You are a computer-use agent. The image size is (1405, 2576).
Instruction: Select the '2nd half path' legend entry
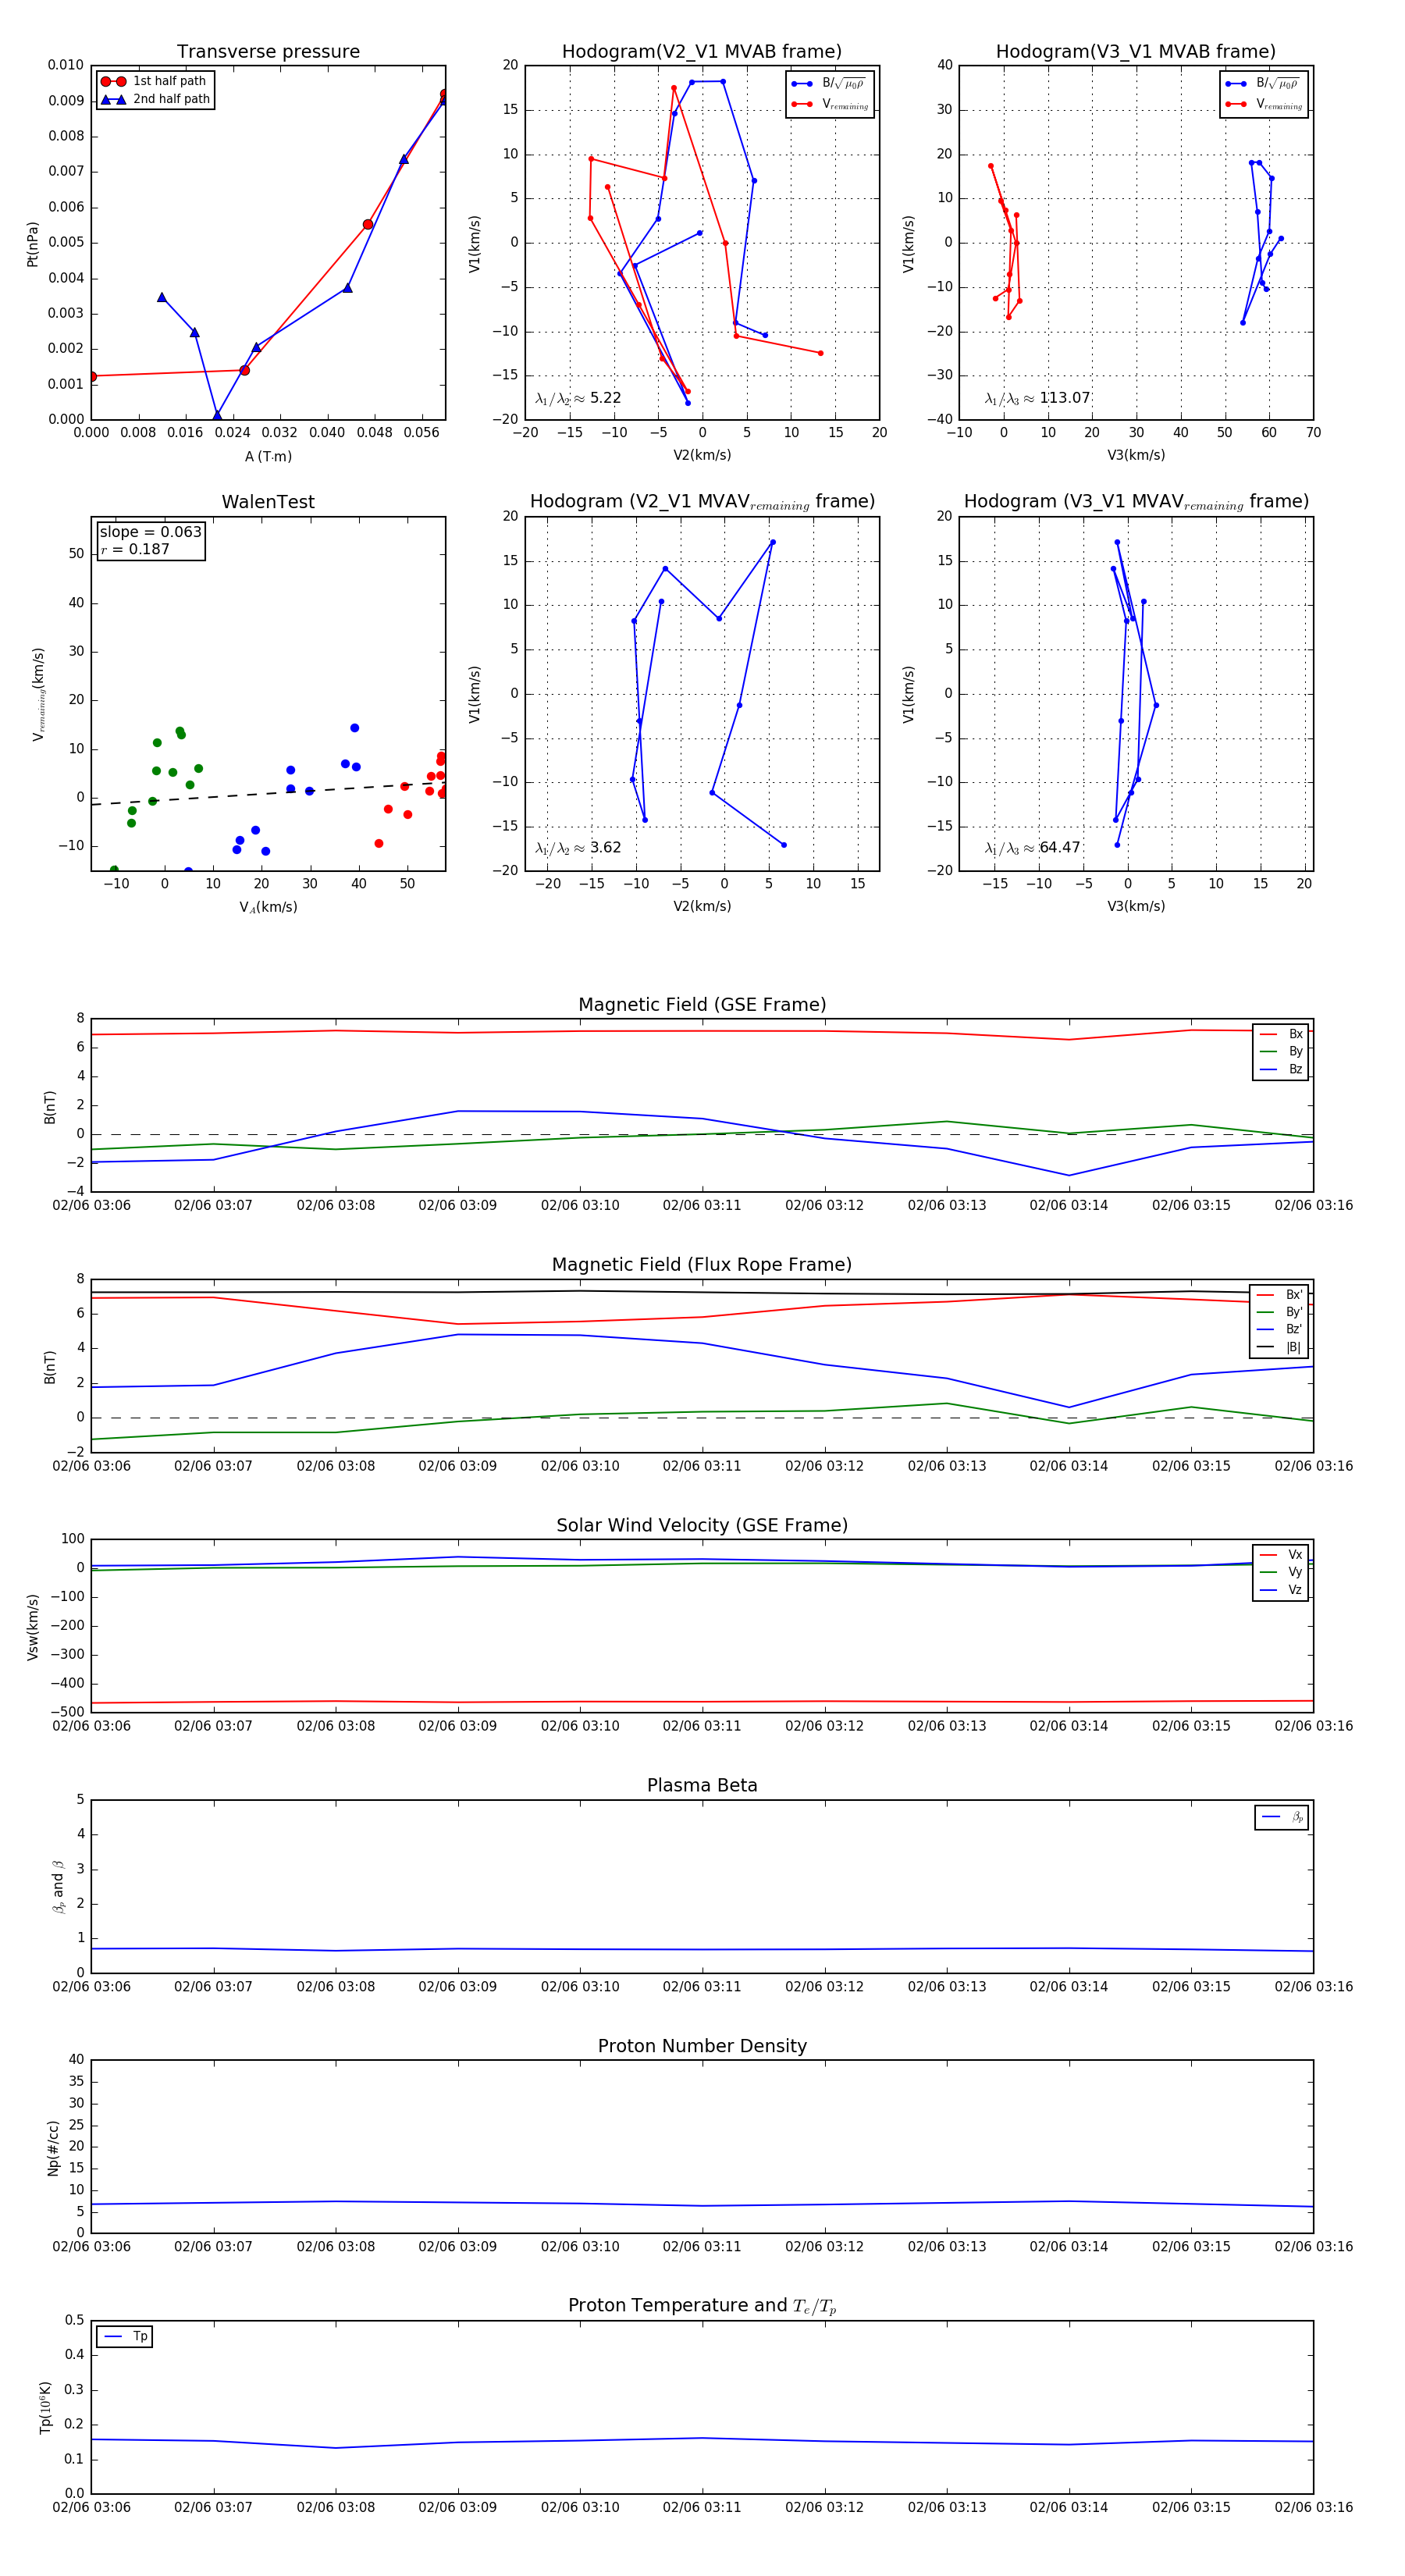[155, 99]
